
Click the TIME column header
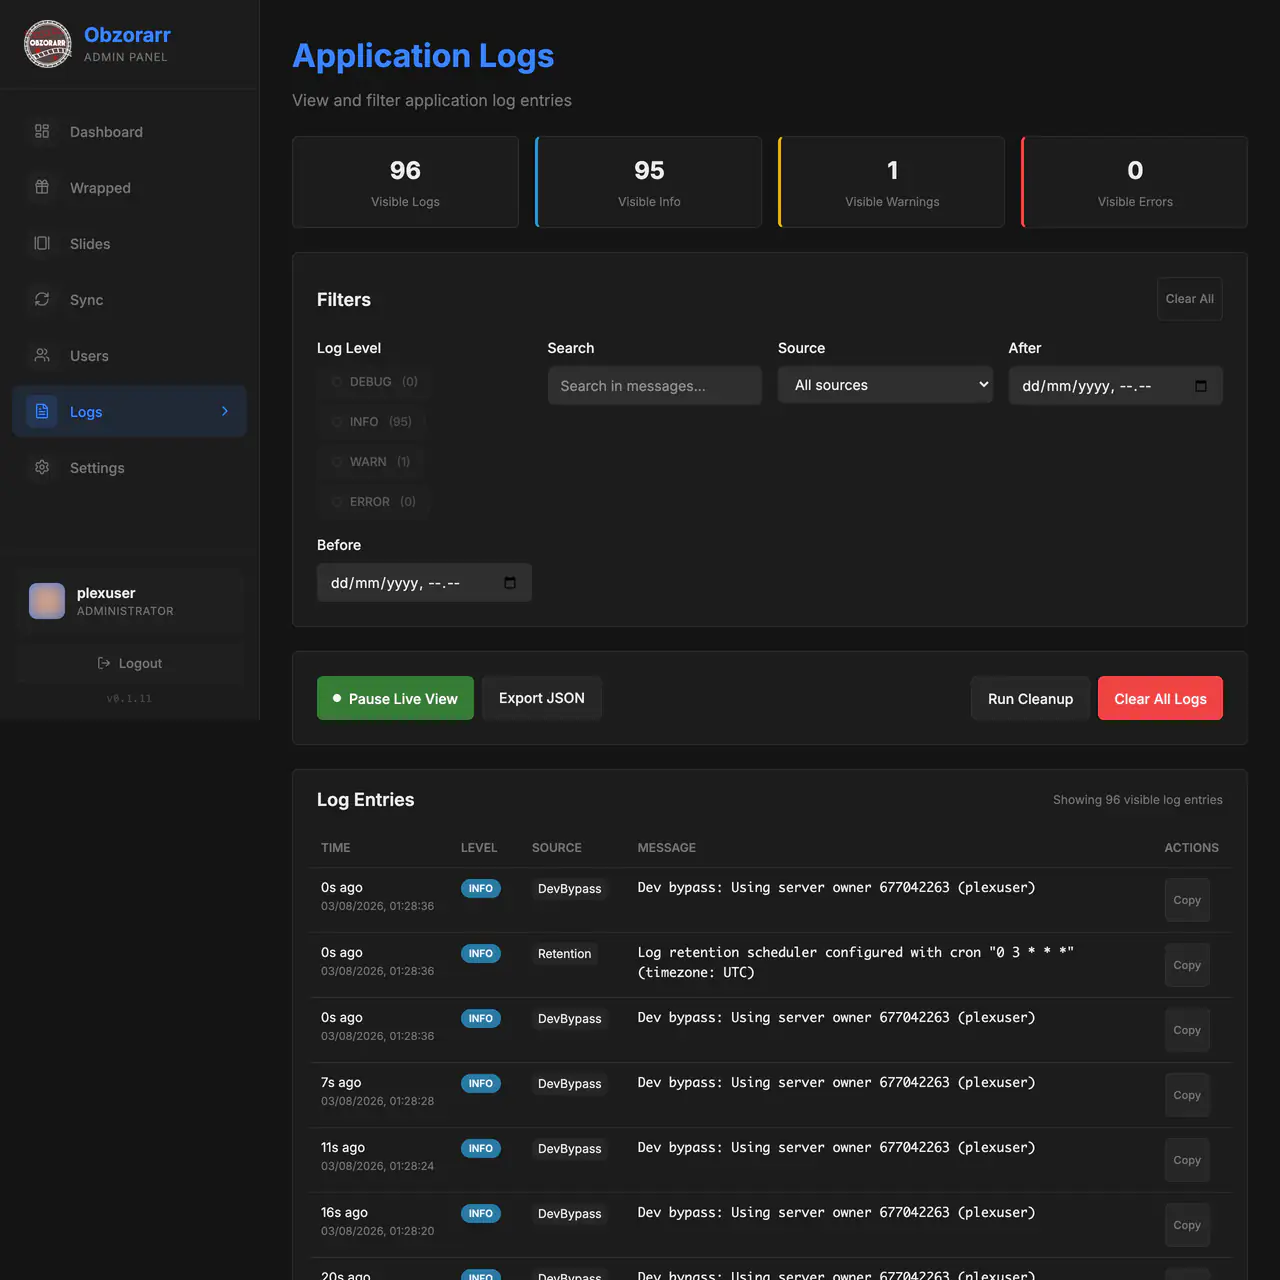tap(336, 847)
